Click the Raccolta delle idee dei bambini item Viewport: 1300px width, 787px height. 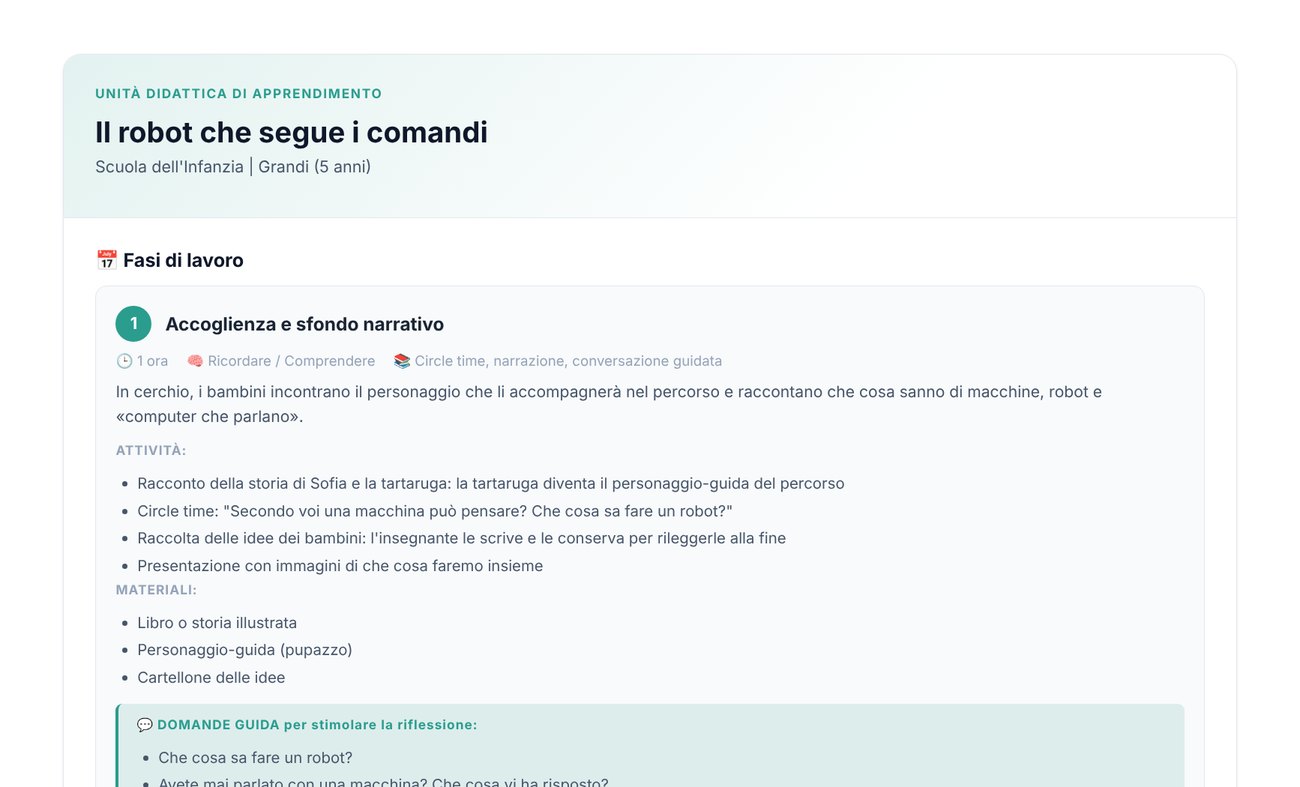(461, 538)
